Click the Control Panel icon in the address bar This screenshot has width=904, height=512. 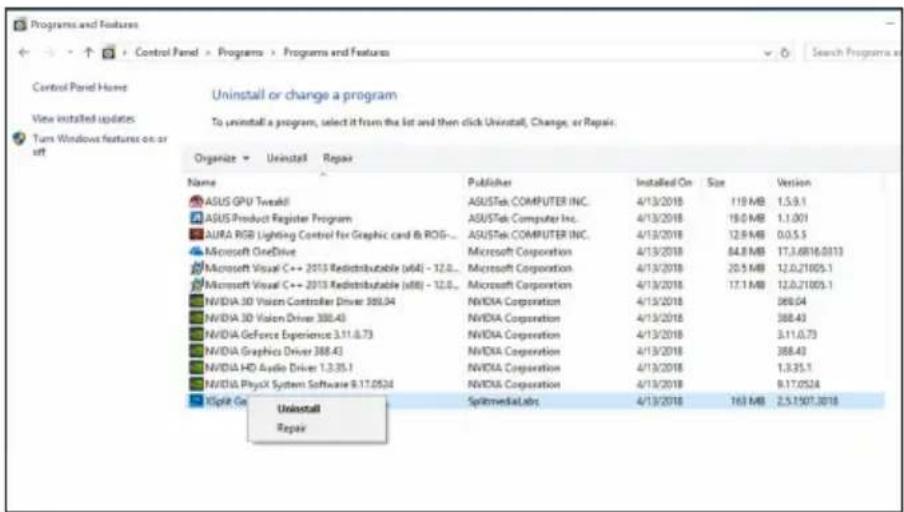point(107,52)
